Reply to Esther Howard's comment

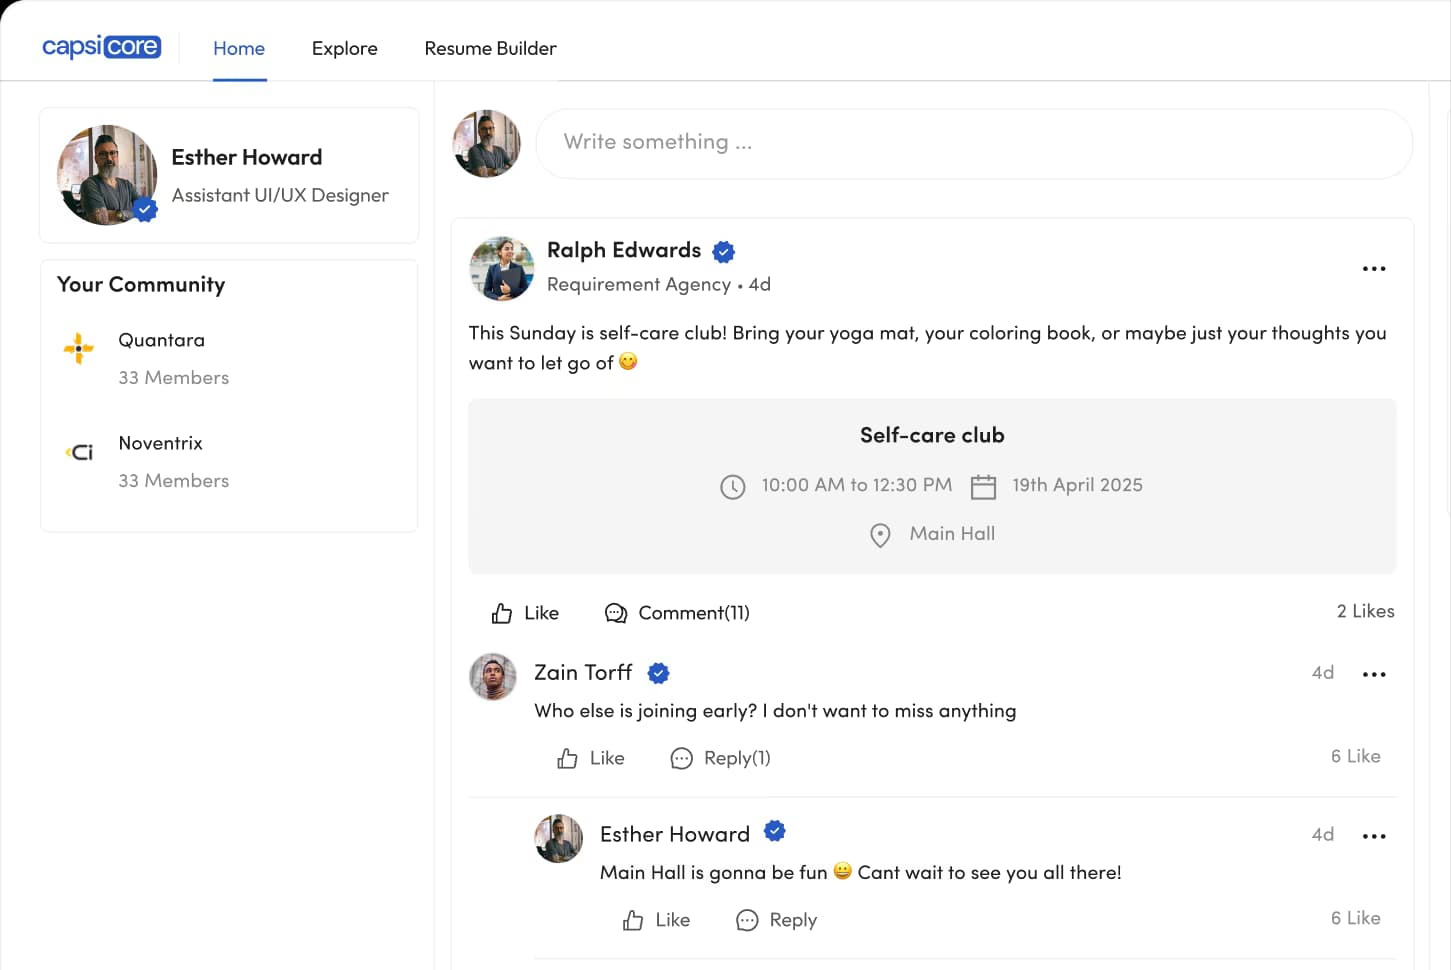click(776, 920)
